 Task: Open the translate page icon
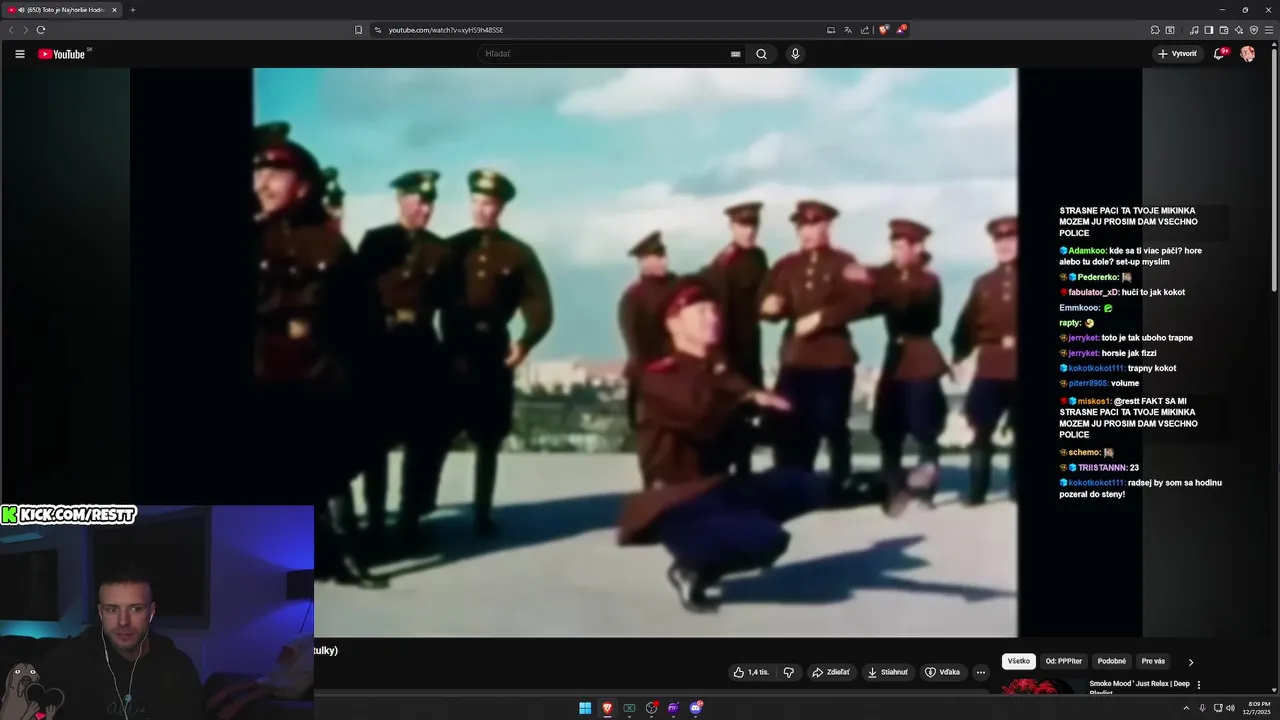848,30
